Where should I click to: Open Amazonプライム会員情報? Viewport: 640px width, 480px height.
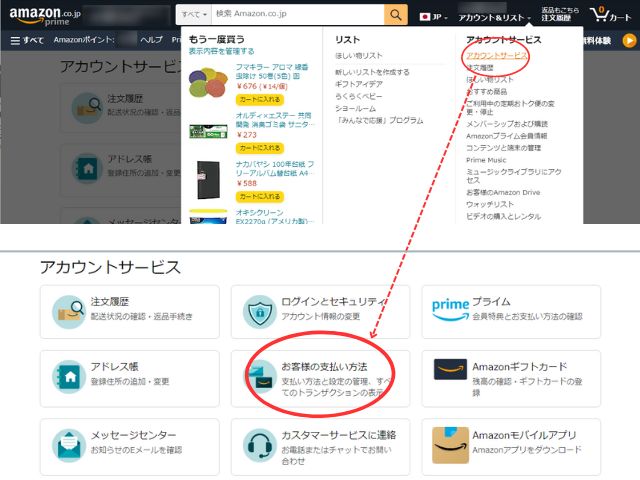point(507,136)
